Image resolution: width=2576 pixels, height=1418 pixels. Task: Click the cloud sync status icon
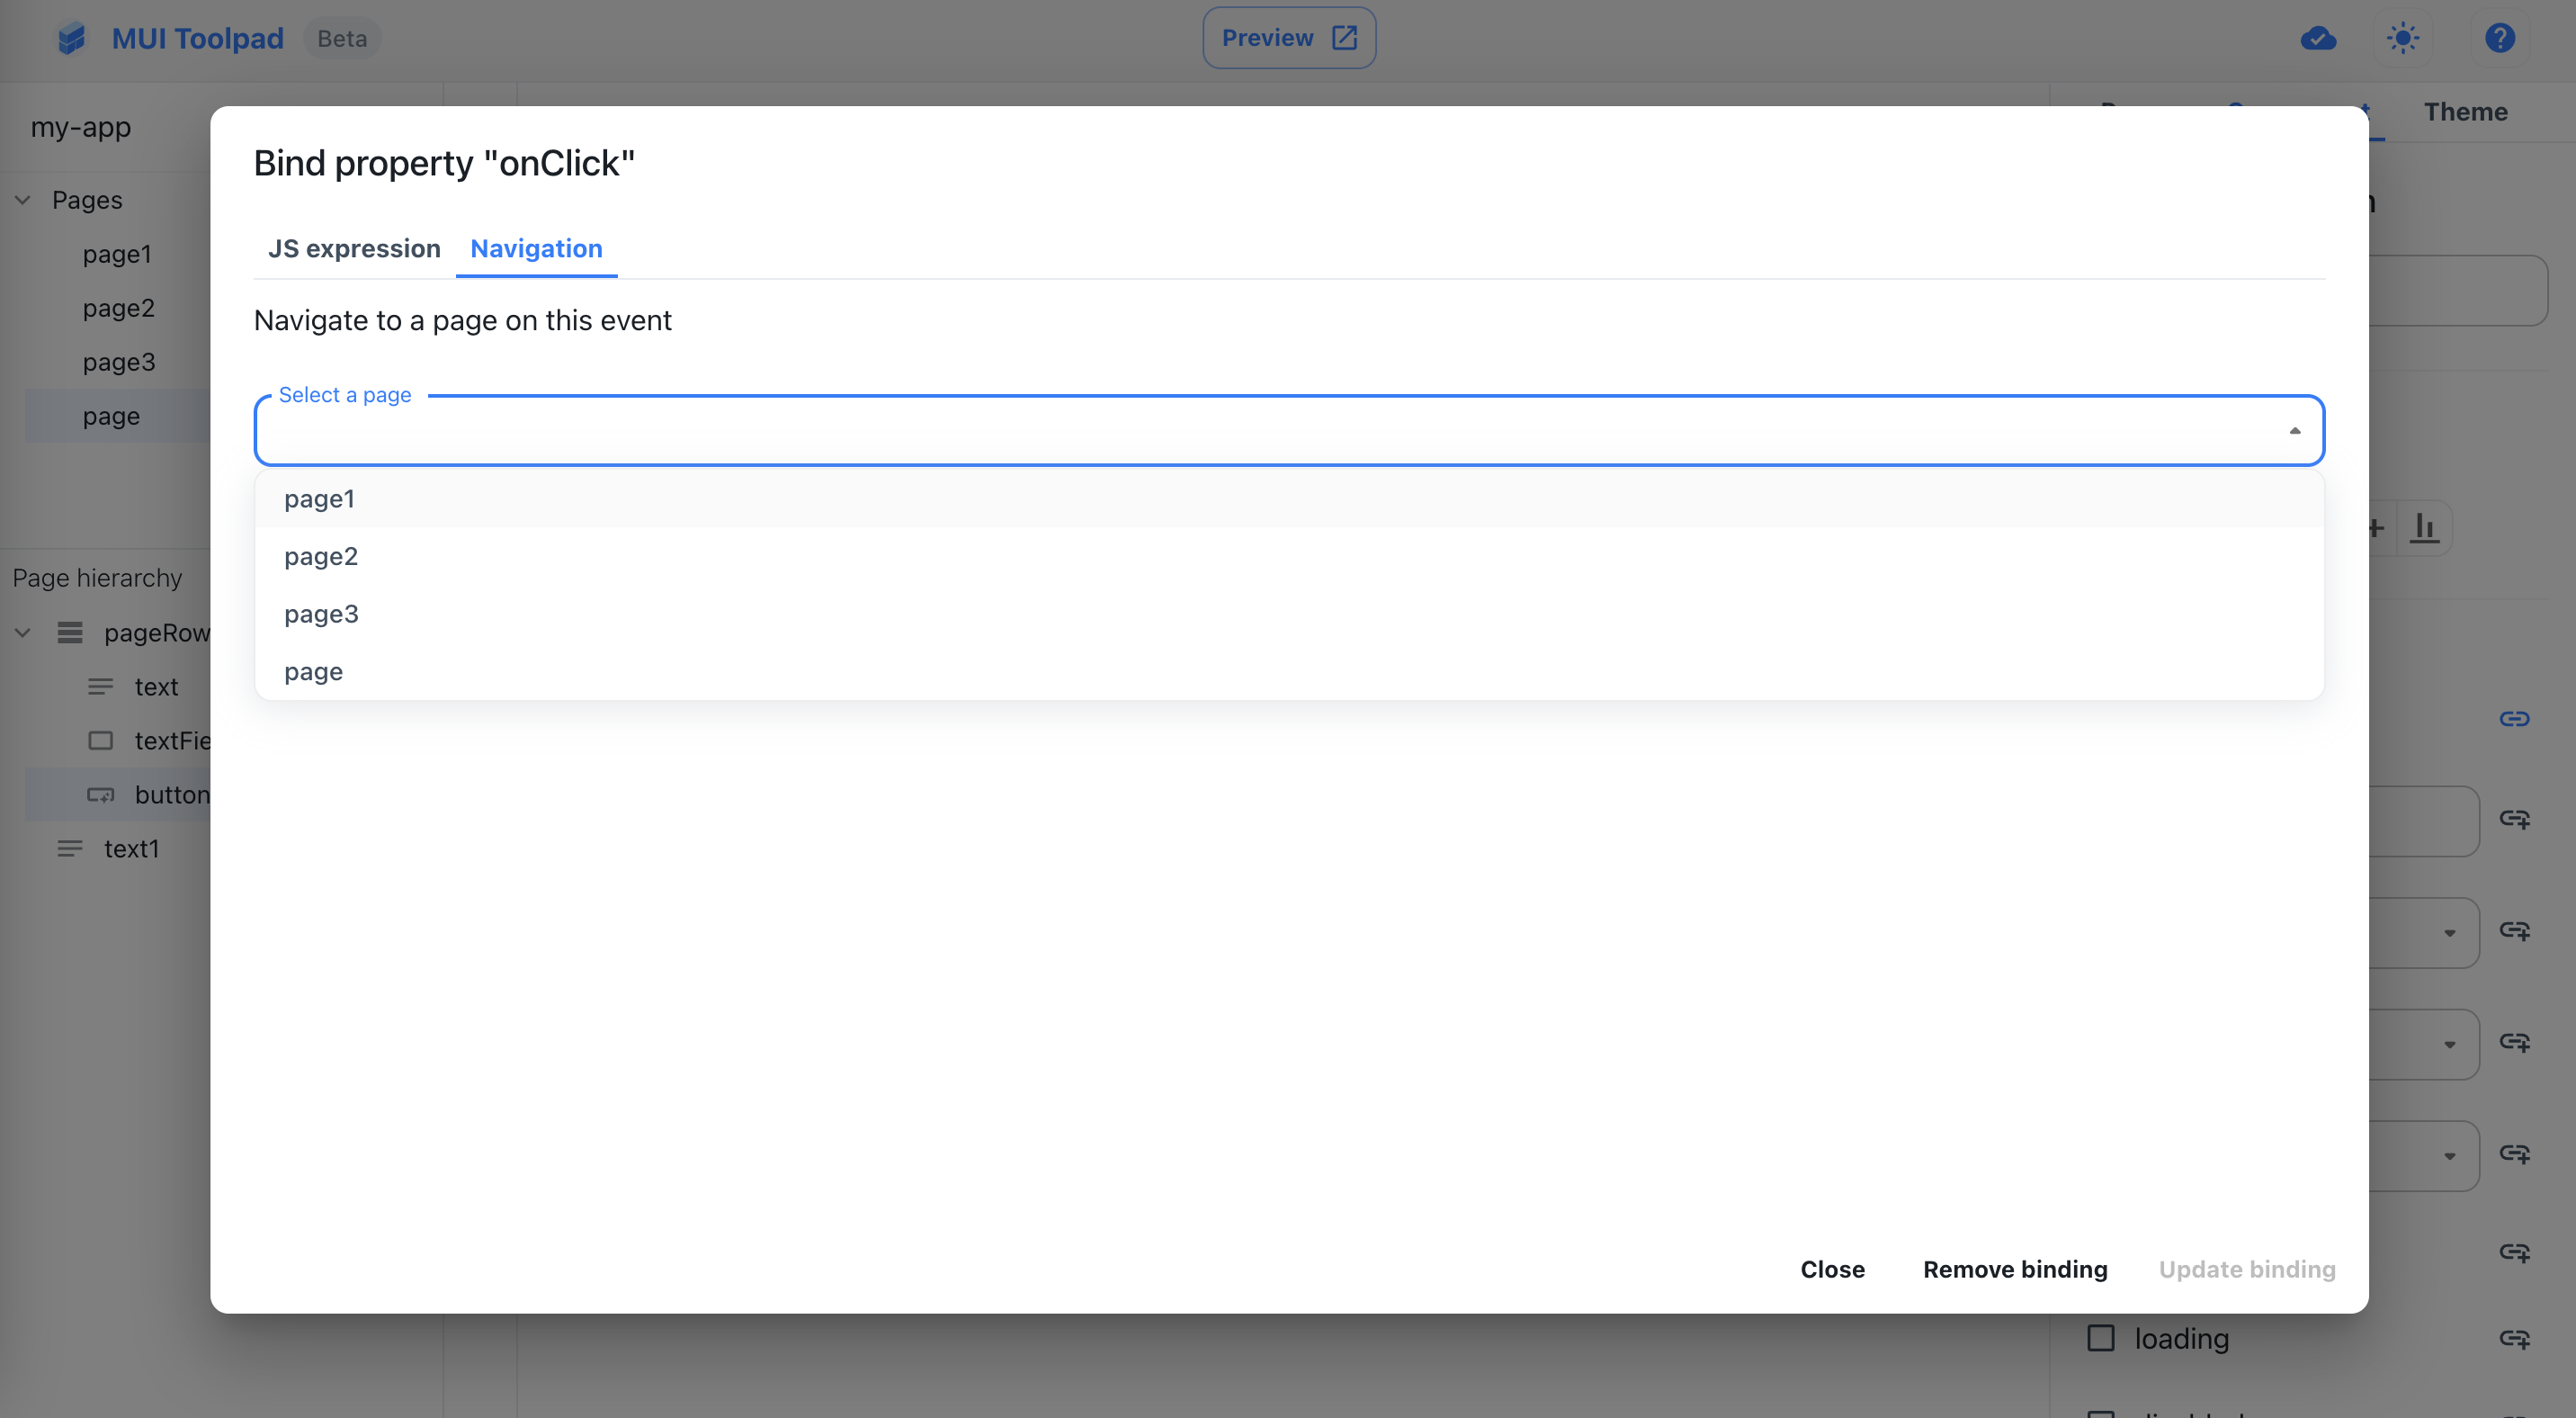click(x=2319, y=38)
